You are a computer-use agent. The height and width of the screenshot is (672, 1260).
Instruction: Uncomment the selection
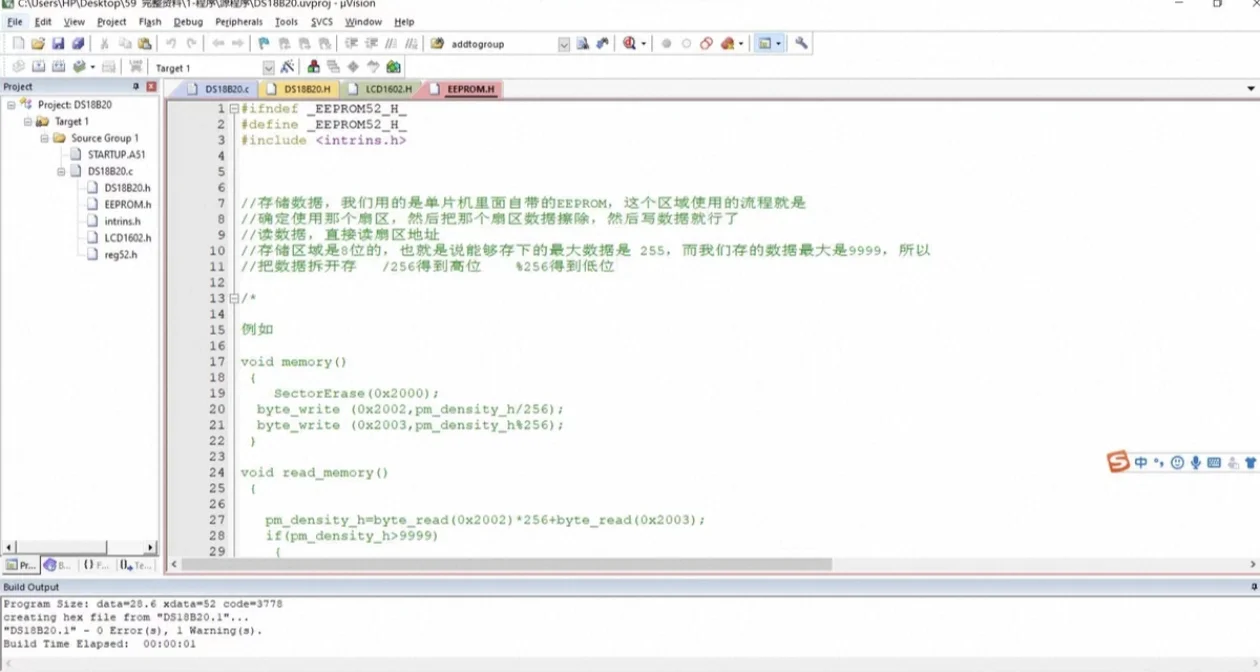411,44
